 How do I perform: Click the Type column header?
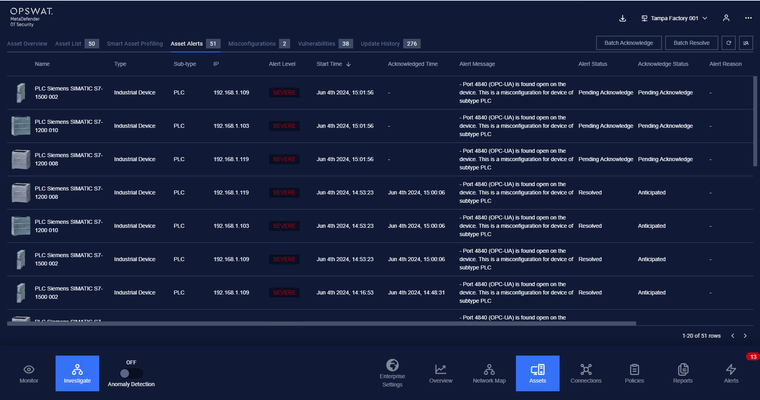coord(120,64)
